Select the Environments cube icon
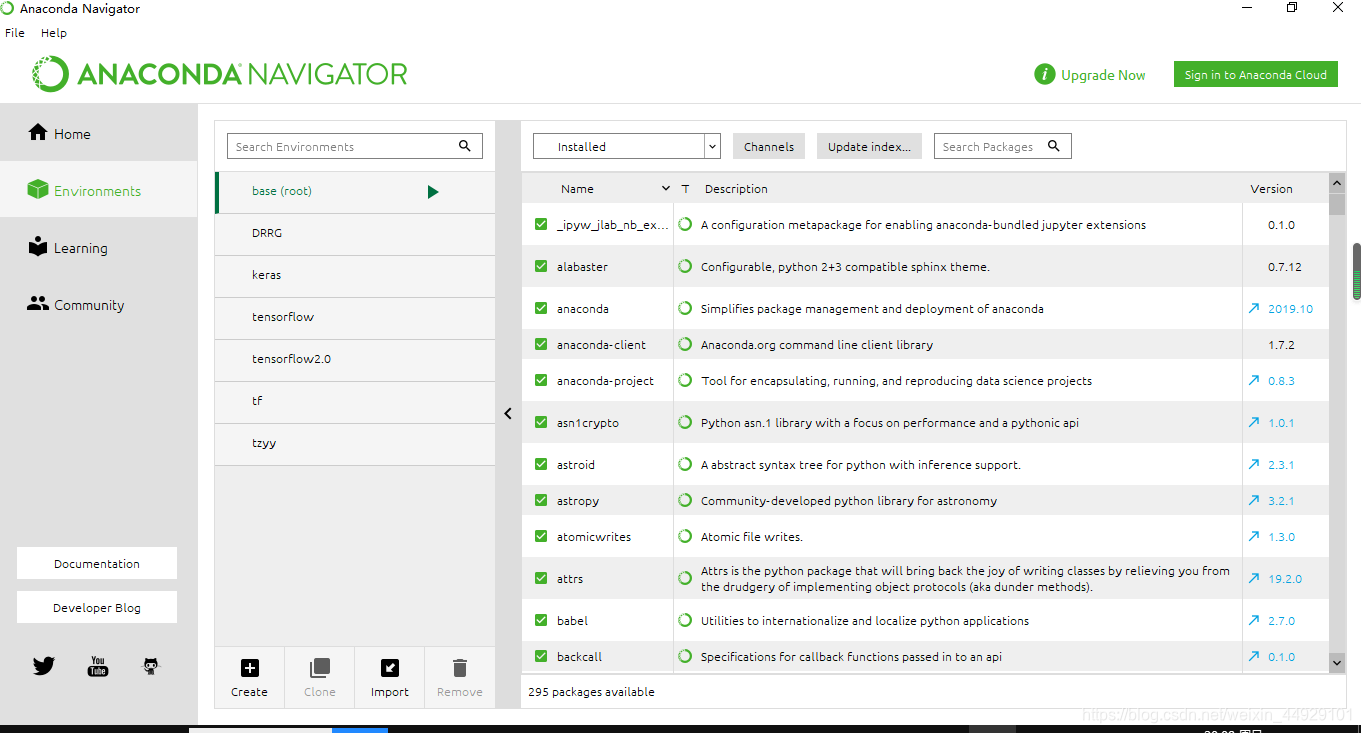Viewport: 1361px width, 733px height. [38, 189]
